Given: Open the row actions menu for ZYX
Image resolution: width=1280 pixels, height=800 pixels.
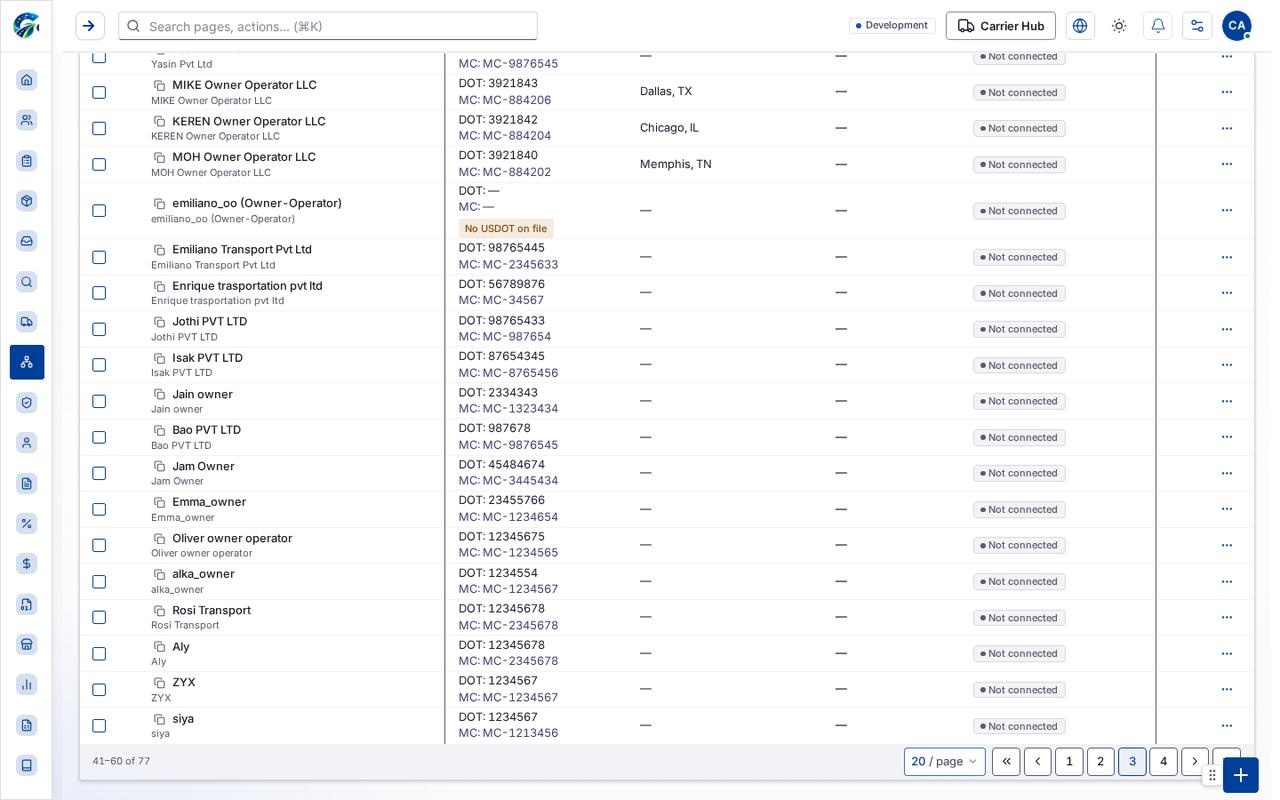Looking at the screenshot, I should pyautogui.click(x=1227, y=690).
